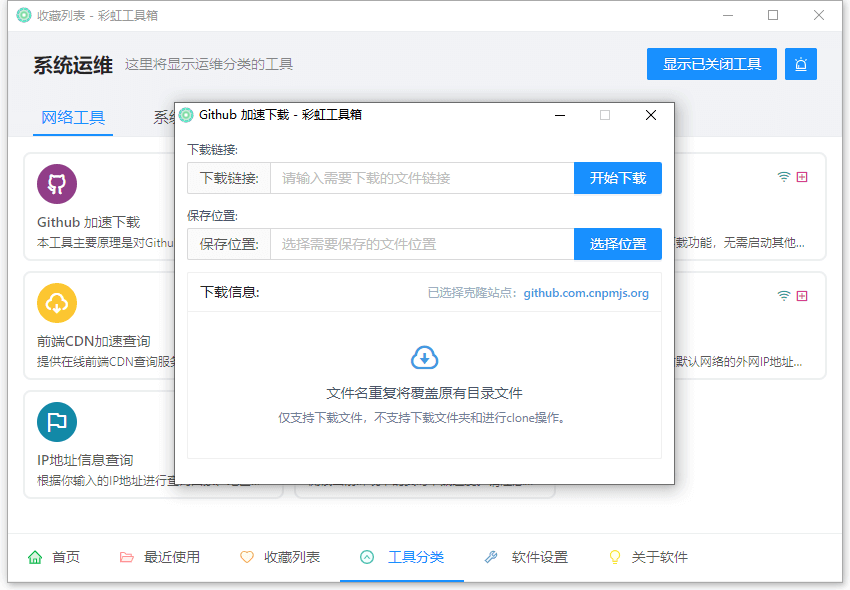Close the Github 加速下载 dialog

coord(651,115)
